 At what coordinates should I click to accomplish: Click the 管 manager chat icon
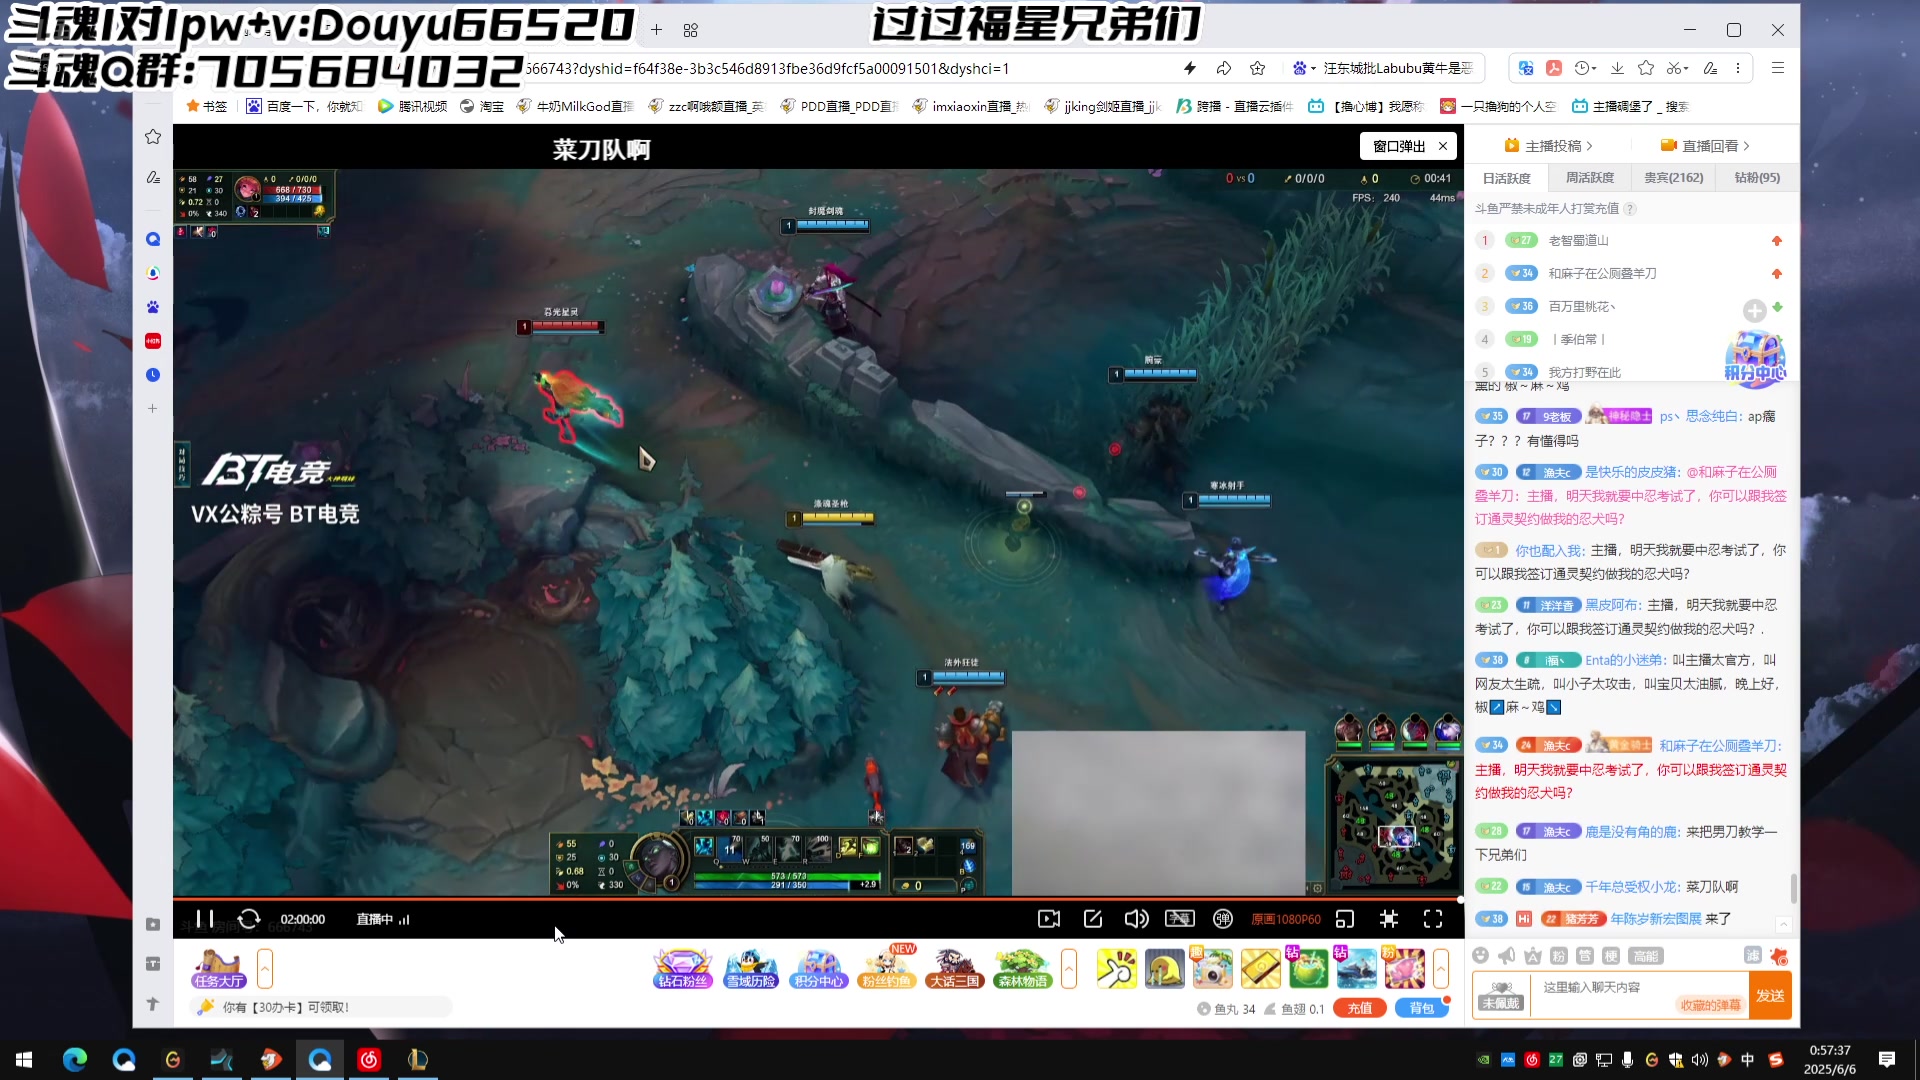tap(1585, 956)
